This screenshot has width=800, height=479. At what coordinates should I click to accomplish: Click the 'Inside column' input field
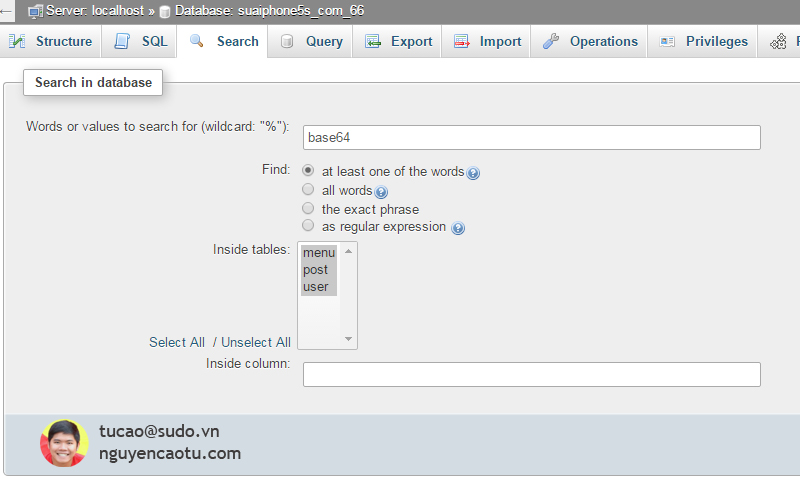tap(532, 374)
